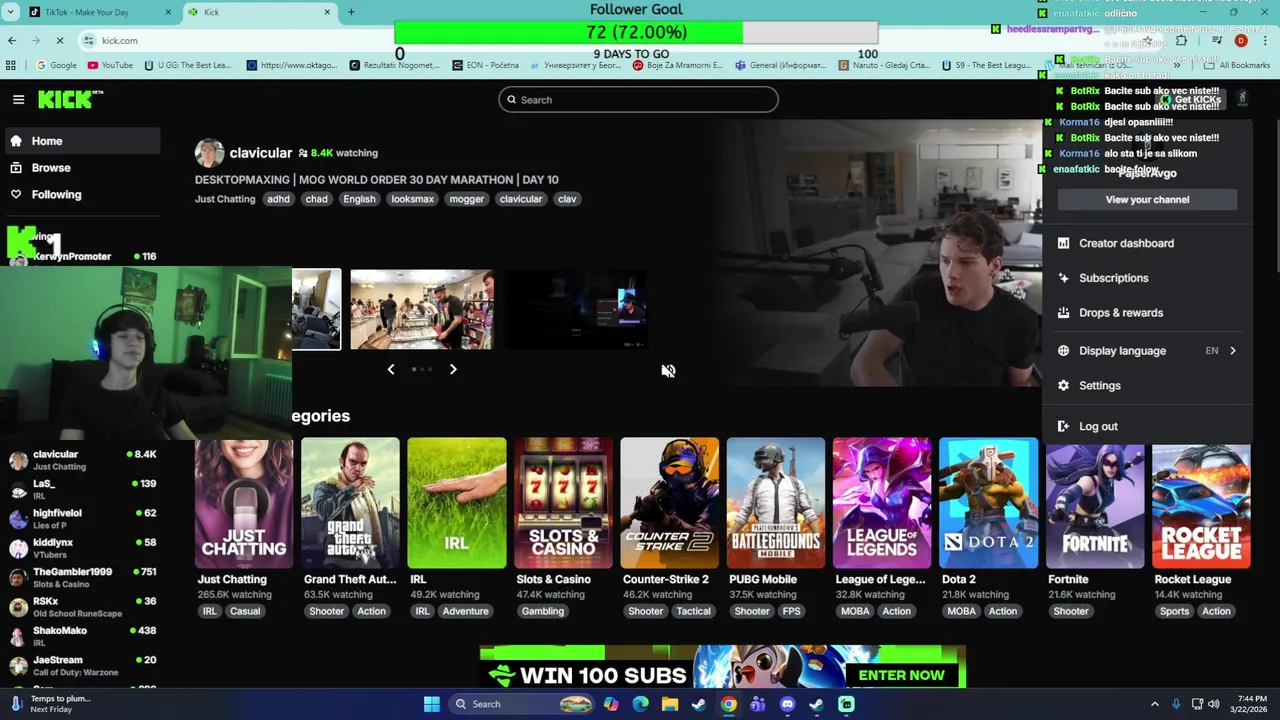The image size is (1280, 720).
Task: Open File Explorer from taskbar
Action: coord(670,704)
